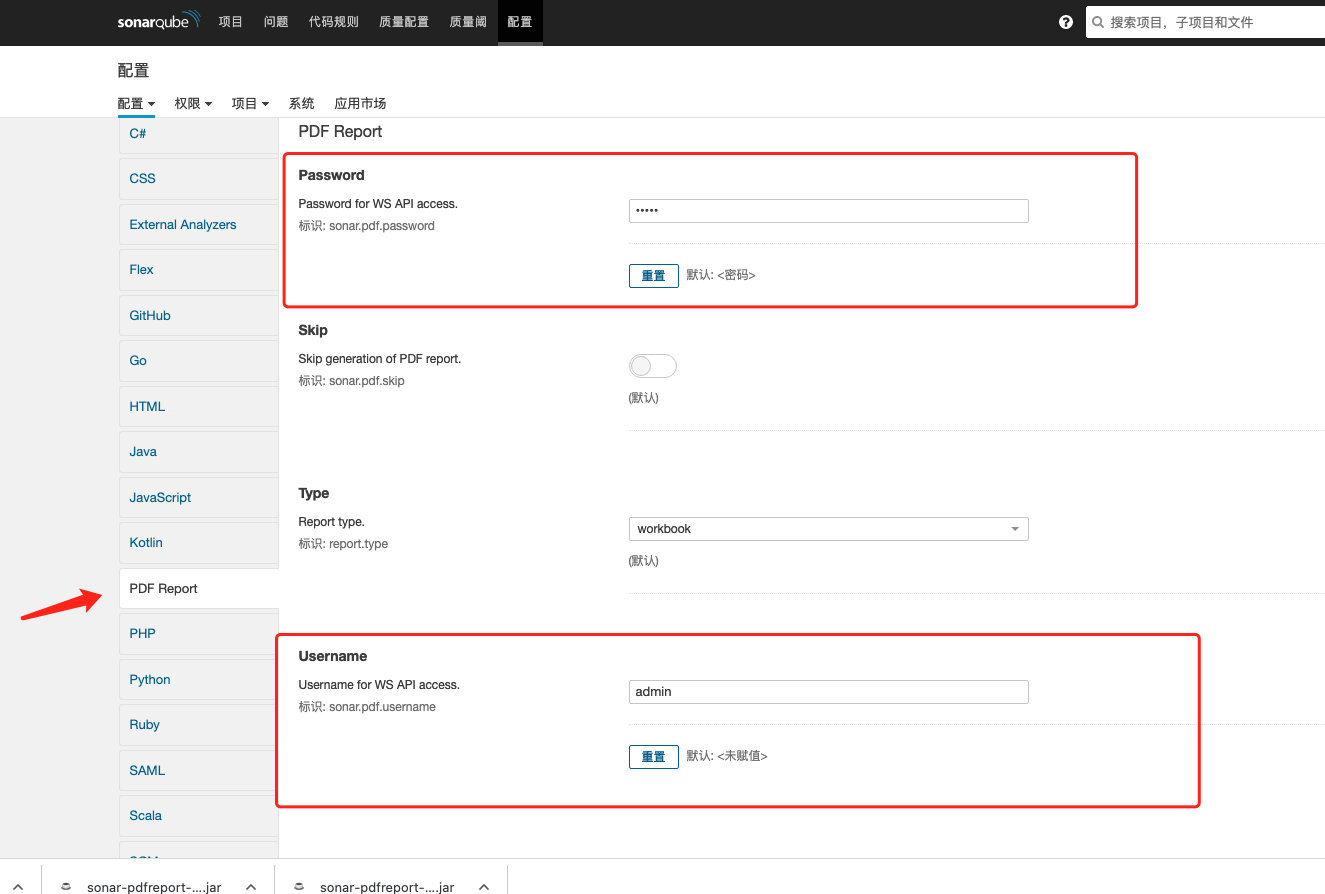Expand the 项目 dropdown menu
The width and height of the screenshot is (1325, 894).
coord(249,103)
